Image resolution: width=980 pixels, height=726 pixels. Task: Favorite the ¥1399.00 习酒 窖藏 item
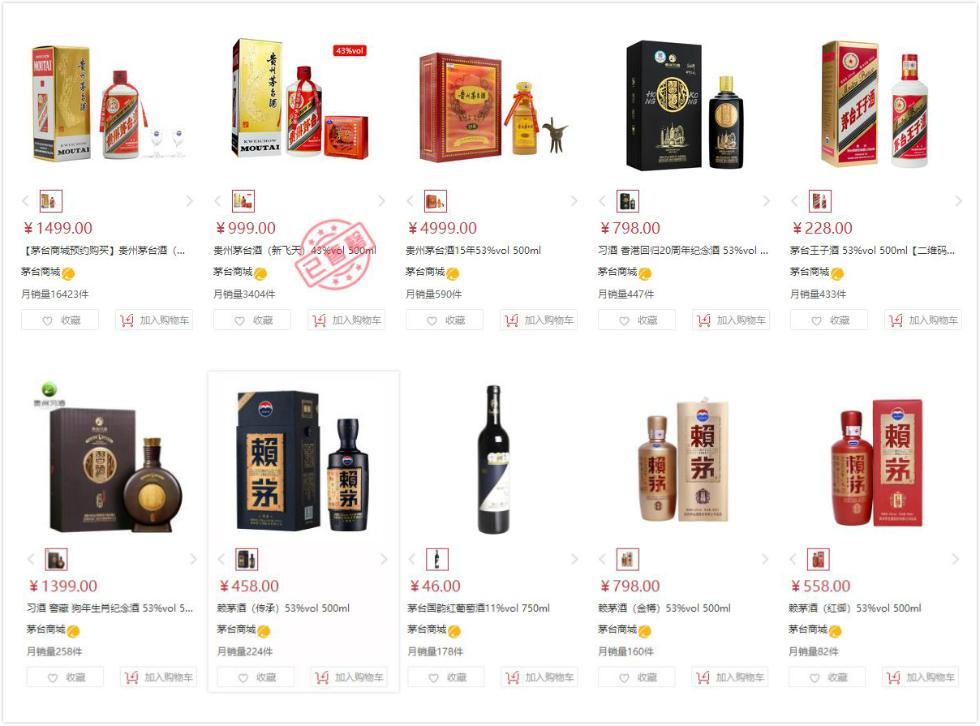coord(65,677)
